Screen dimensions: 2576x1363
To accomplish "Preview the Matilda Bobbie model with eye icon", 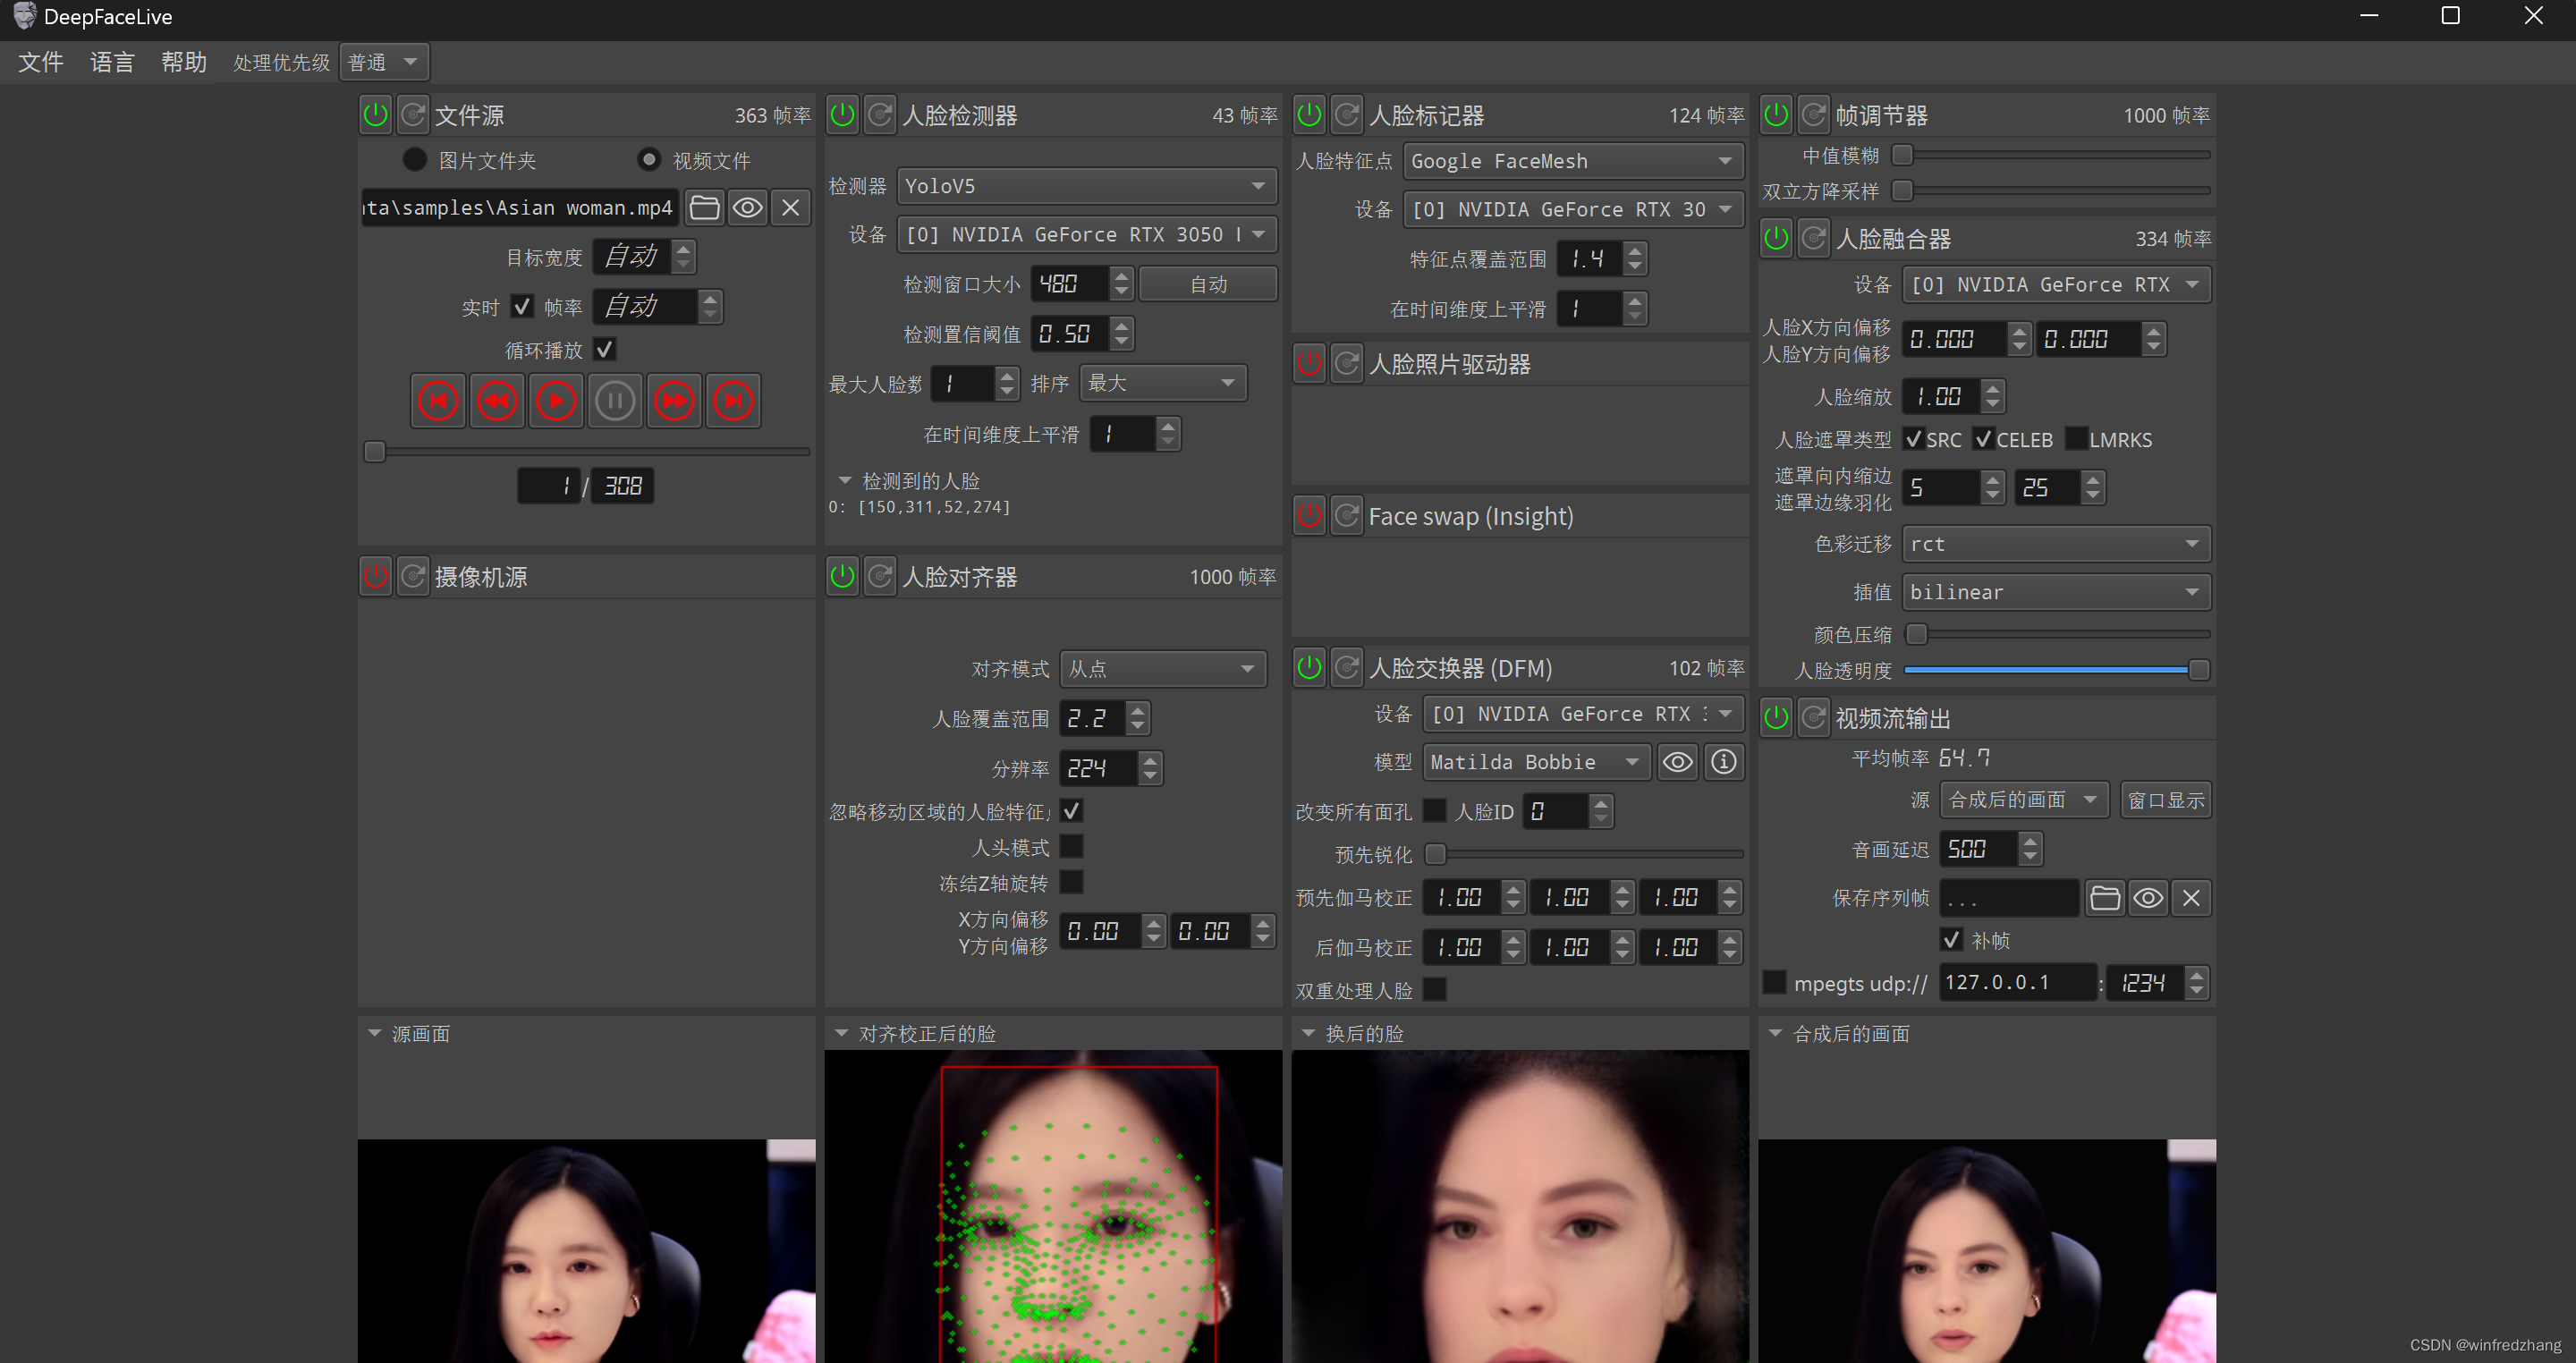I will click(x=1677, y=762).
